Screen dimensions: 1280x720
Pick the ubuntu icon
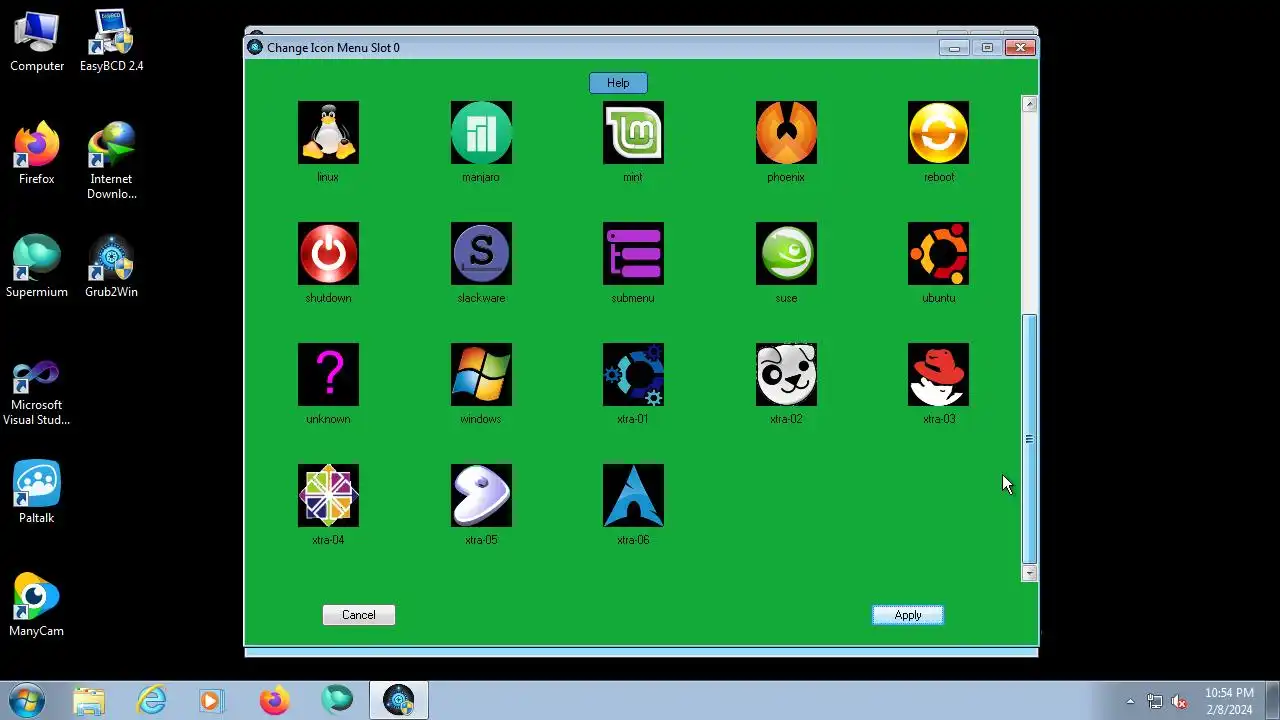(938, 253)
